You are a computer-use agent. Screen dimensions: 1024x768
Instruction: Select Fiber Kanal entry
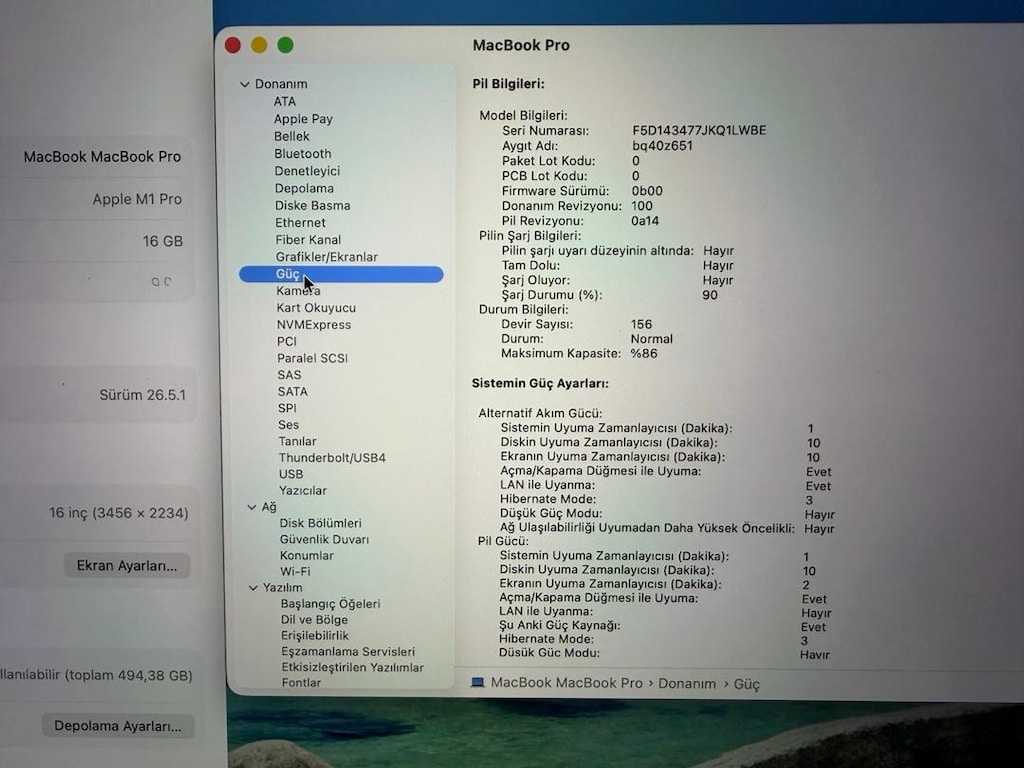pos(308,240)
